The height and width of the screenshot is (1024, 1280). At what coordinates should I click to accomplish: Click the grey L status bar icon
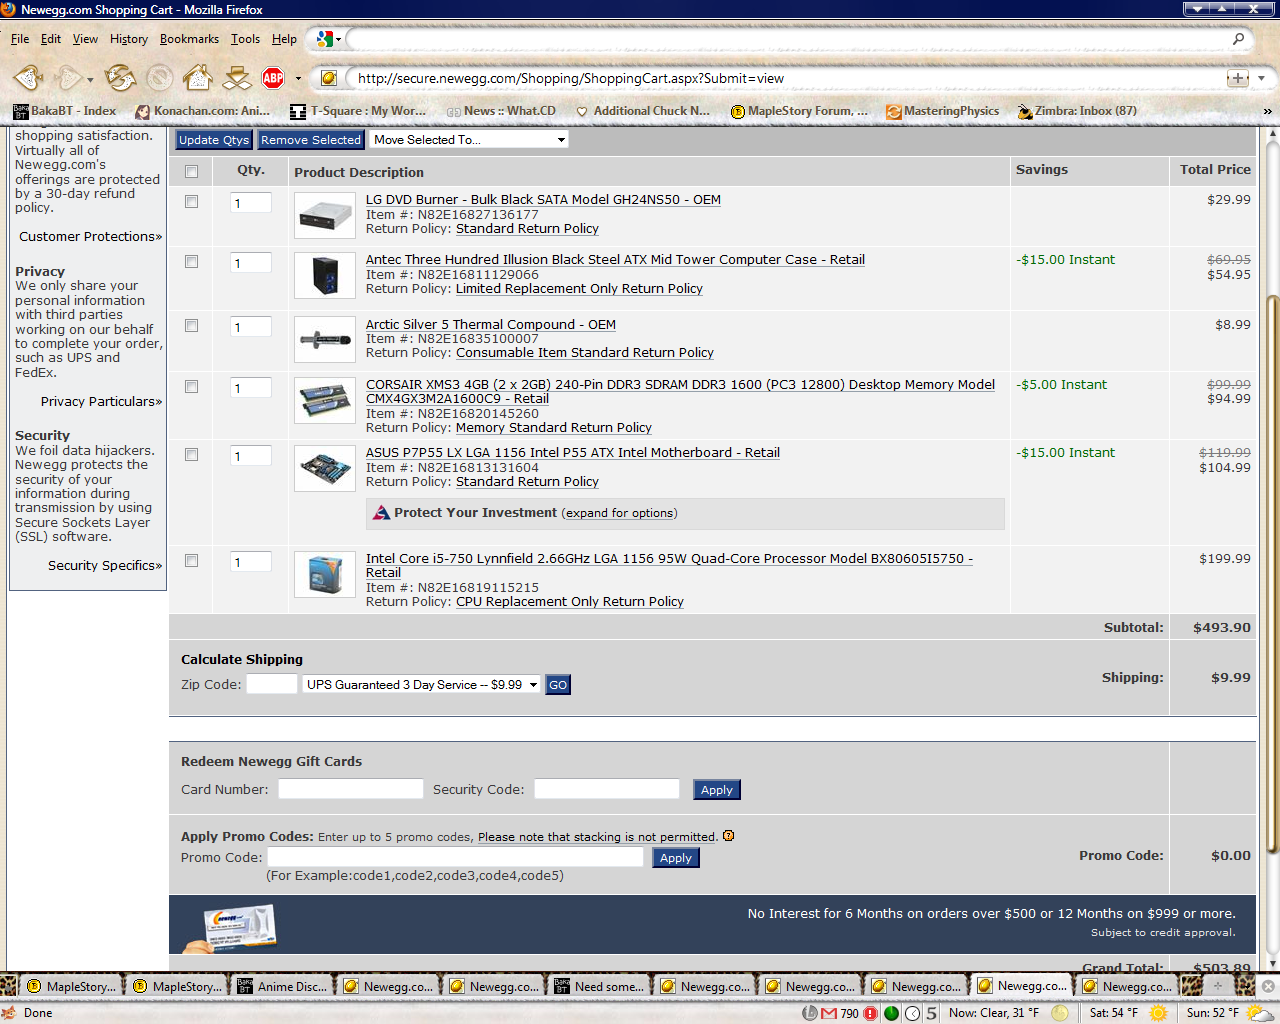tap(810, 1013)
